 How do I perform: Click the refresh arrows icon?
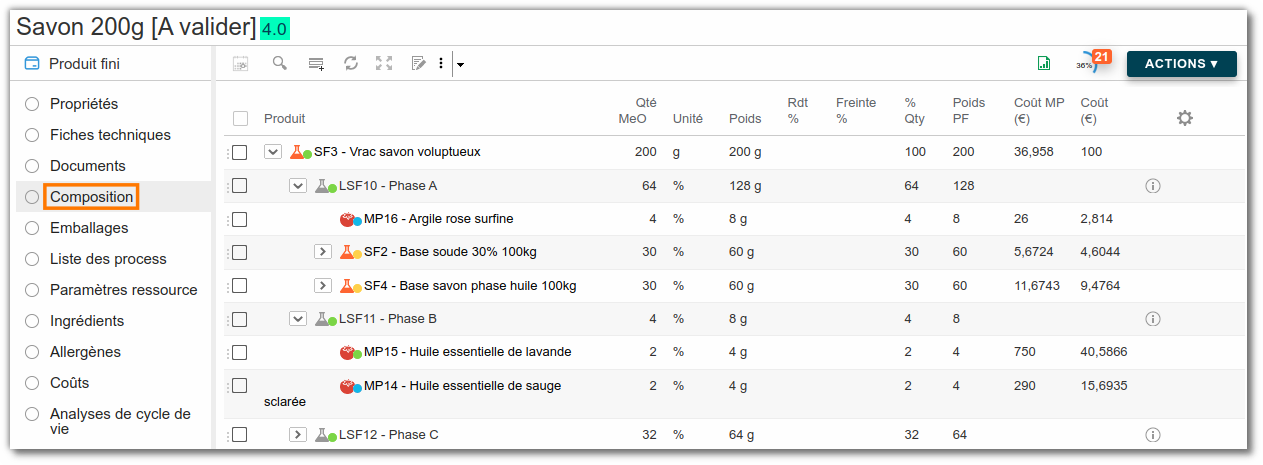point(351,63)
